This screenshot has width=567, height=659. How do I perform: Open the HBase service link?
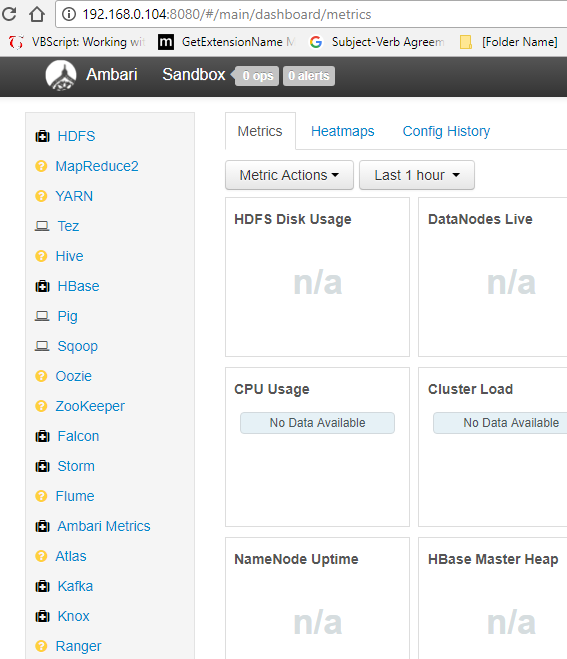point(79,286)
